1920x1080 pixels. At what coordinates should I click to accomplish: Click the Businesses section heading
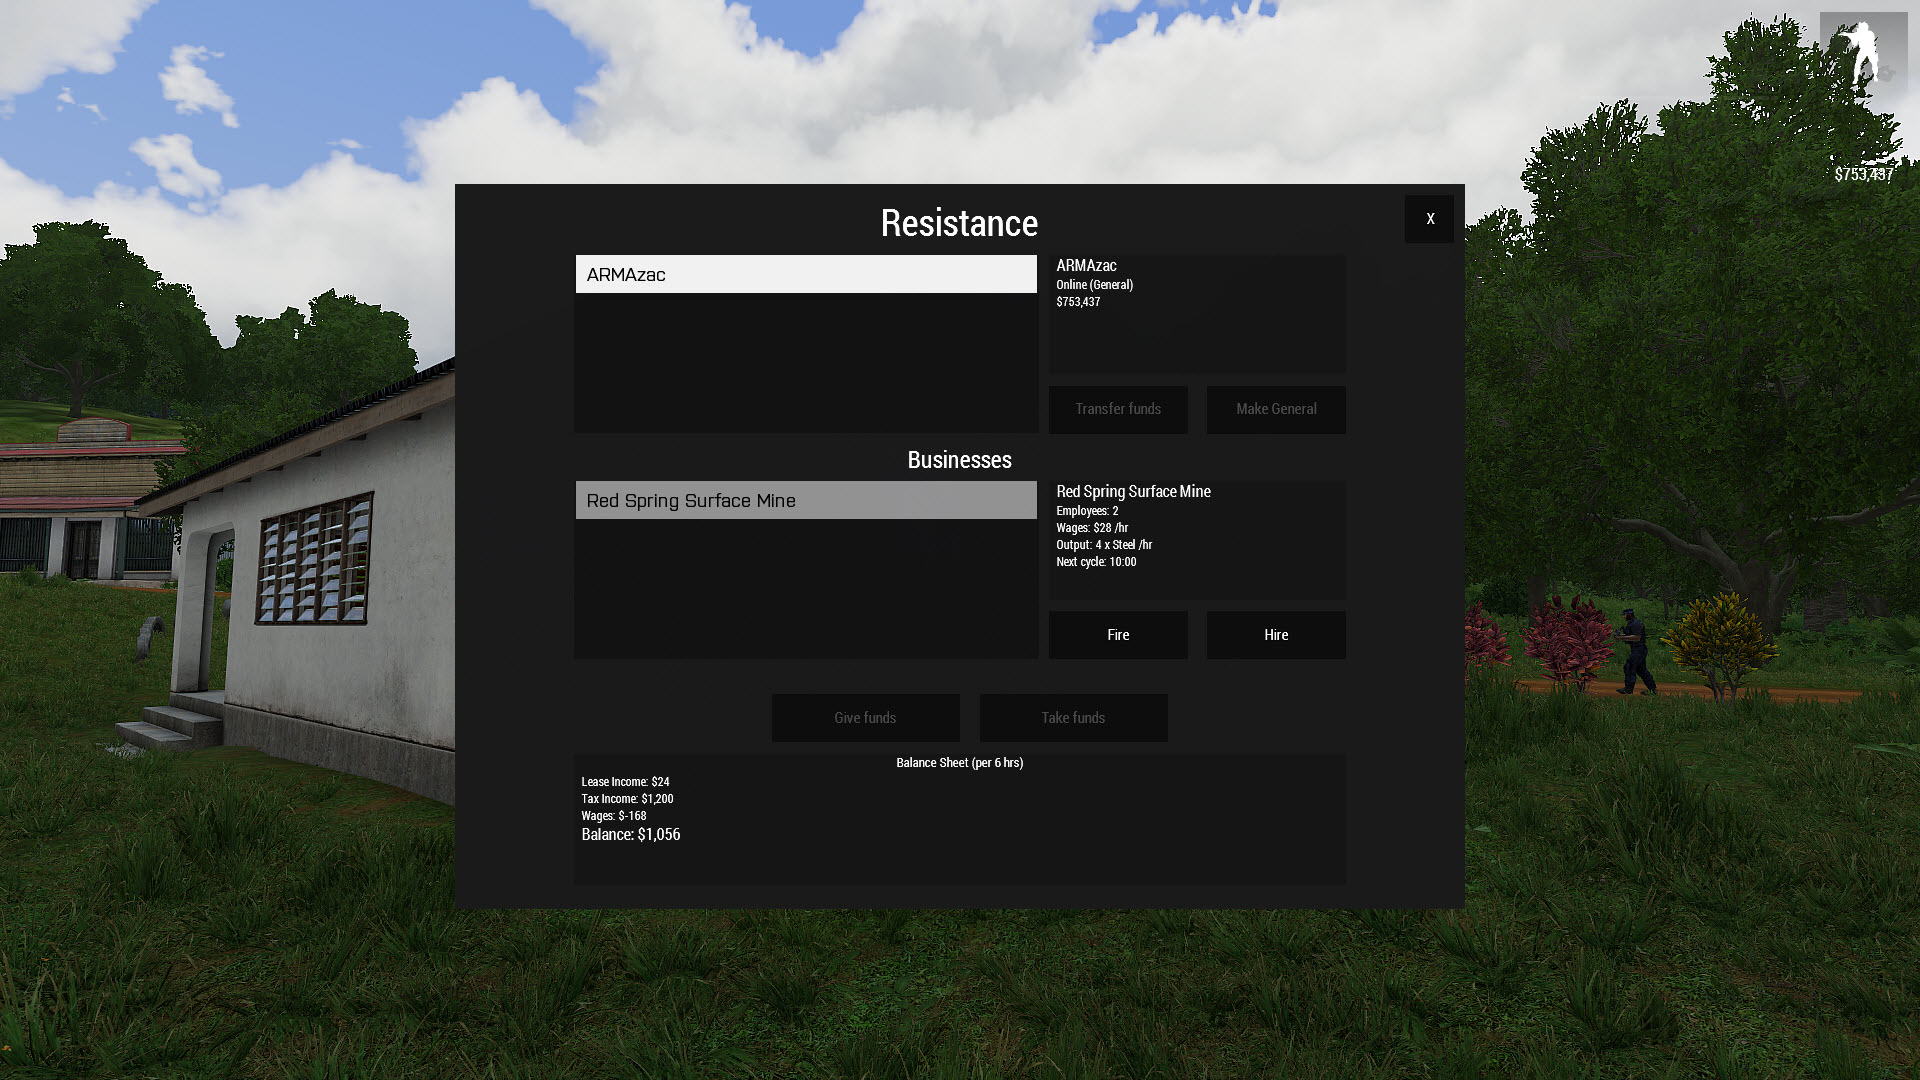point(959,460)
